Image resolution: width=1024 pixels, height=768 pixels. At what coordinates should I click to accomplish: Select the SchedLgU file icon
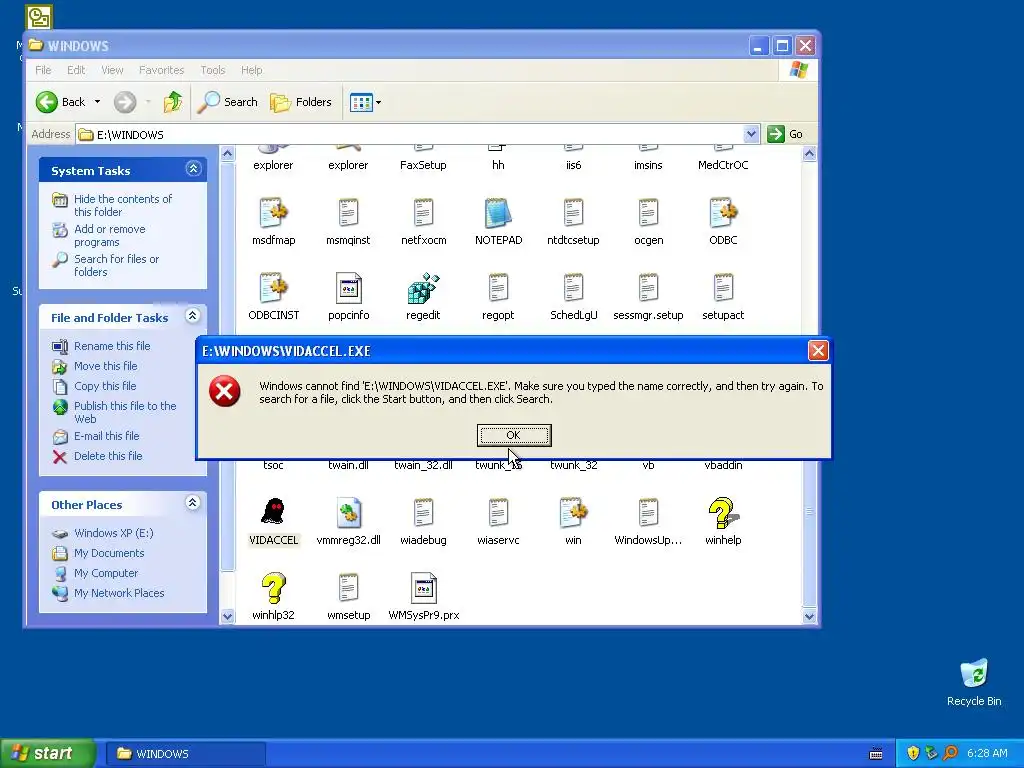point(573,288)
